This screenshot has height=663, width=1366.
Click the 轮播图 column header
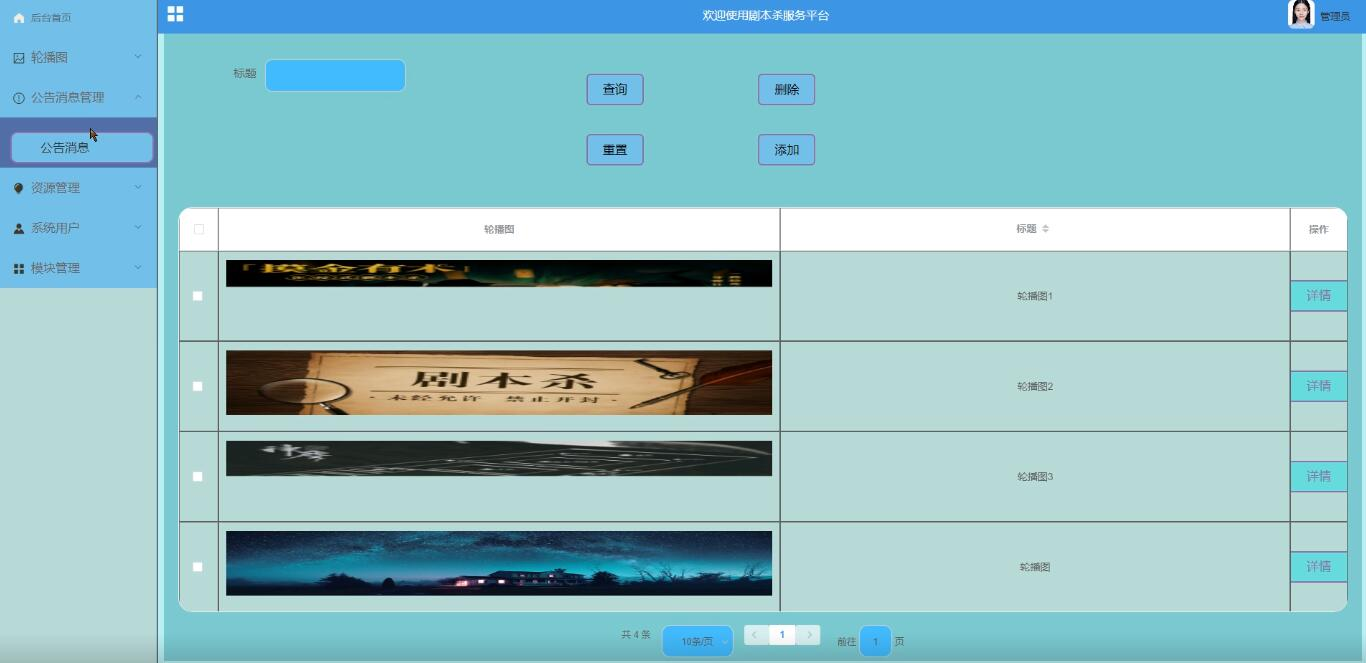click(499, 229)
